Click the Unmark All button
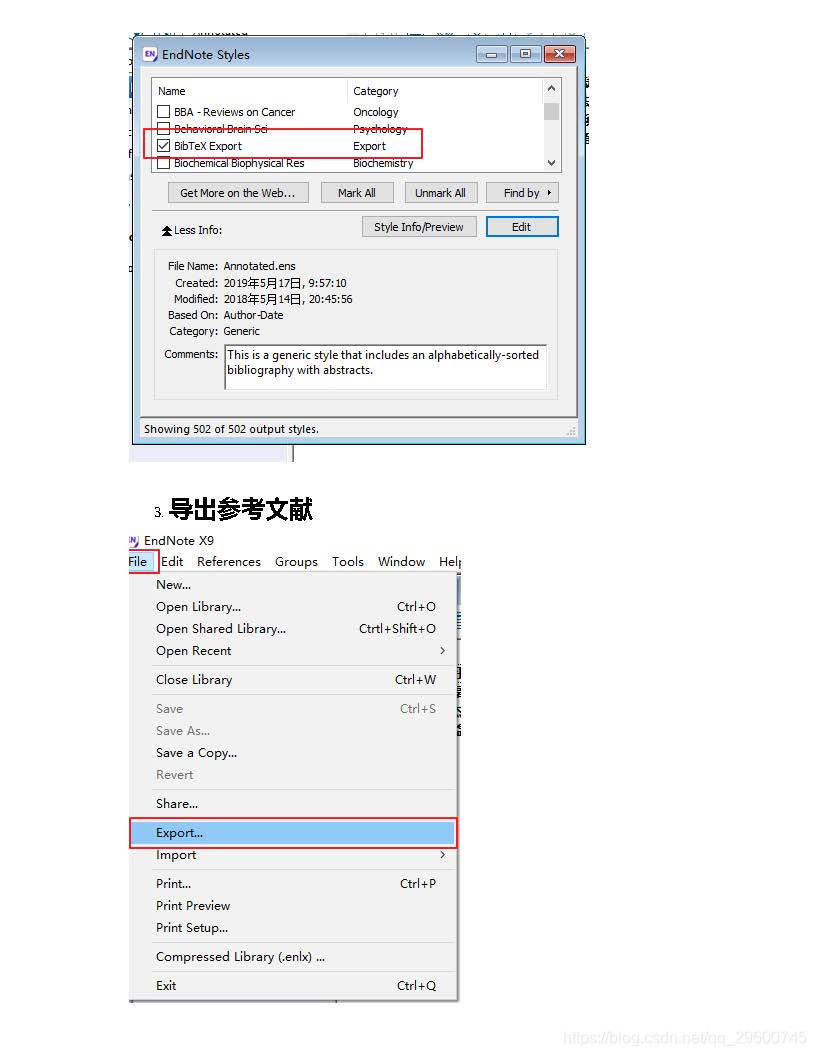Viewport: 816px width, 1056px height. point(440,193)
